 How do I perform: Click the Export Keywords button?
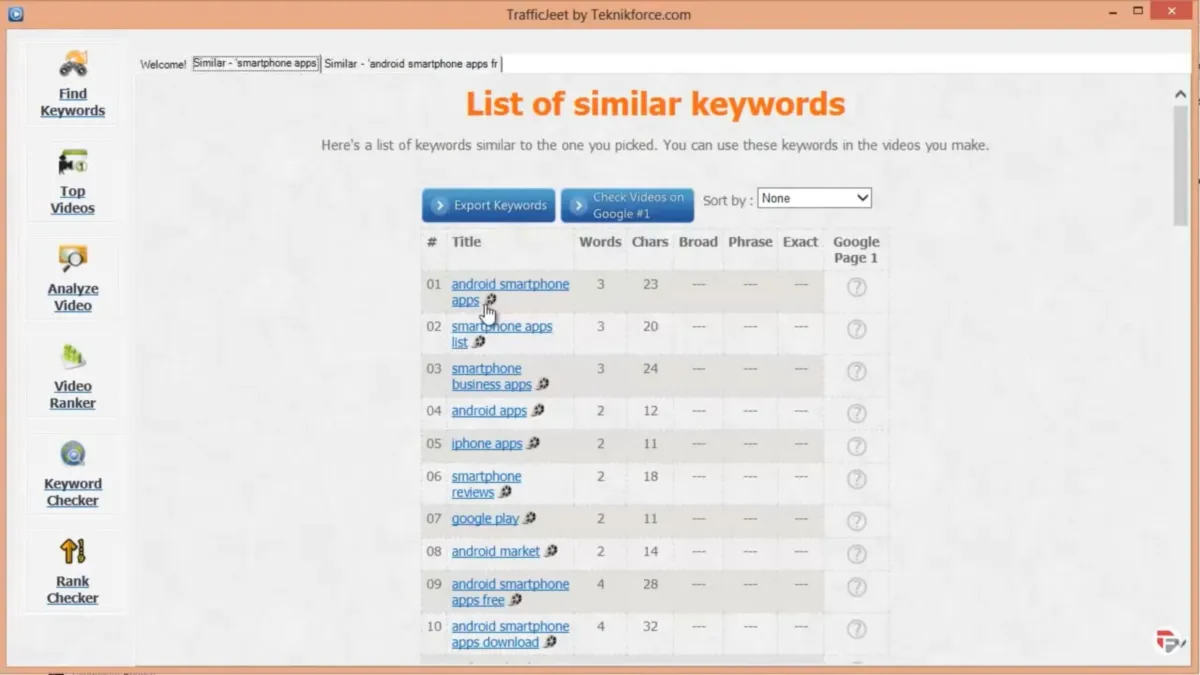488,205
